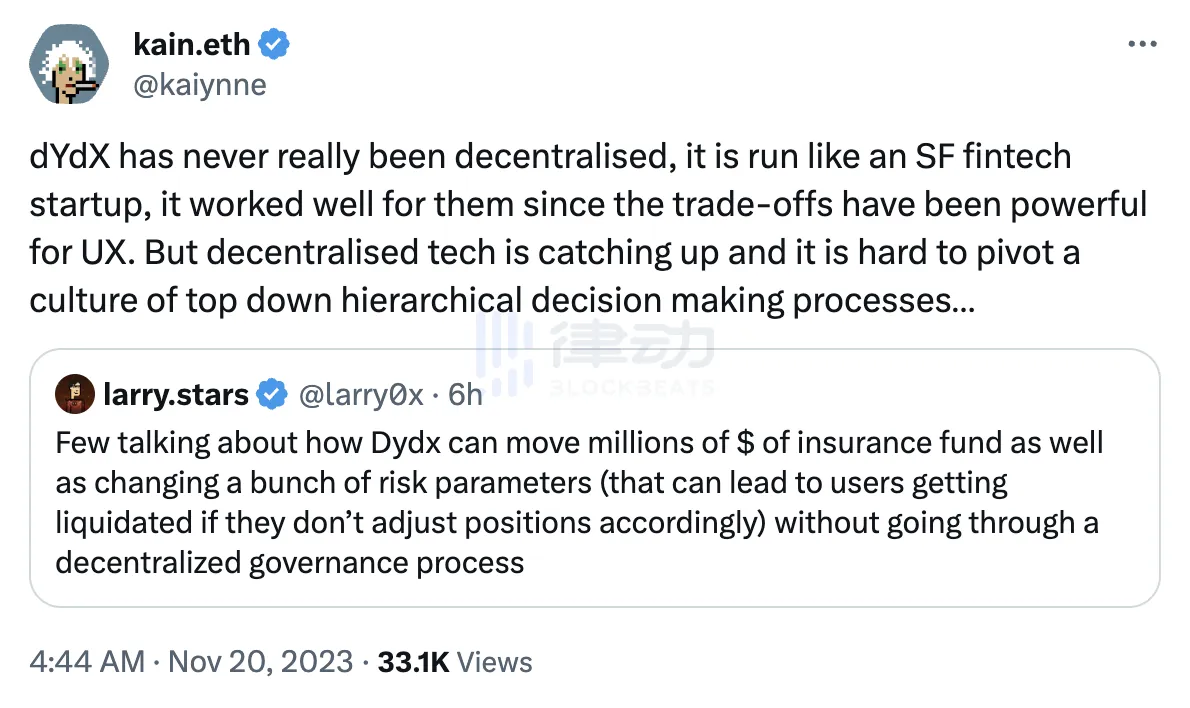Click the verified badge next to larry.stars
The height and width of the screenshot is (708, 1190).
click(269, 395)
